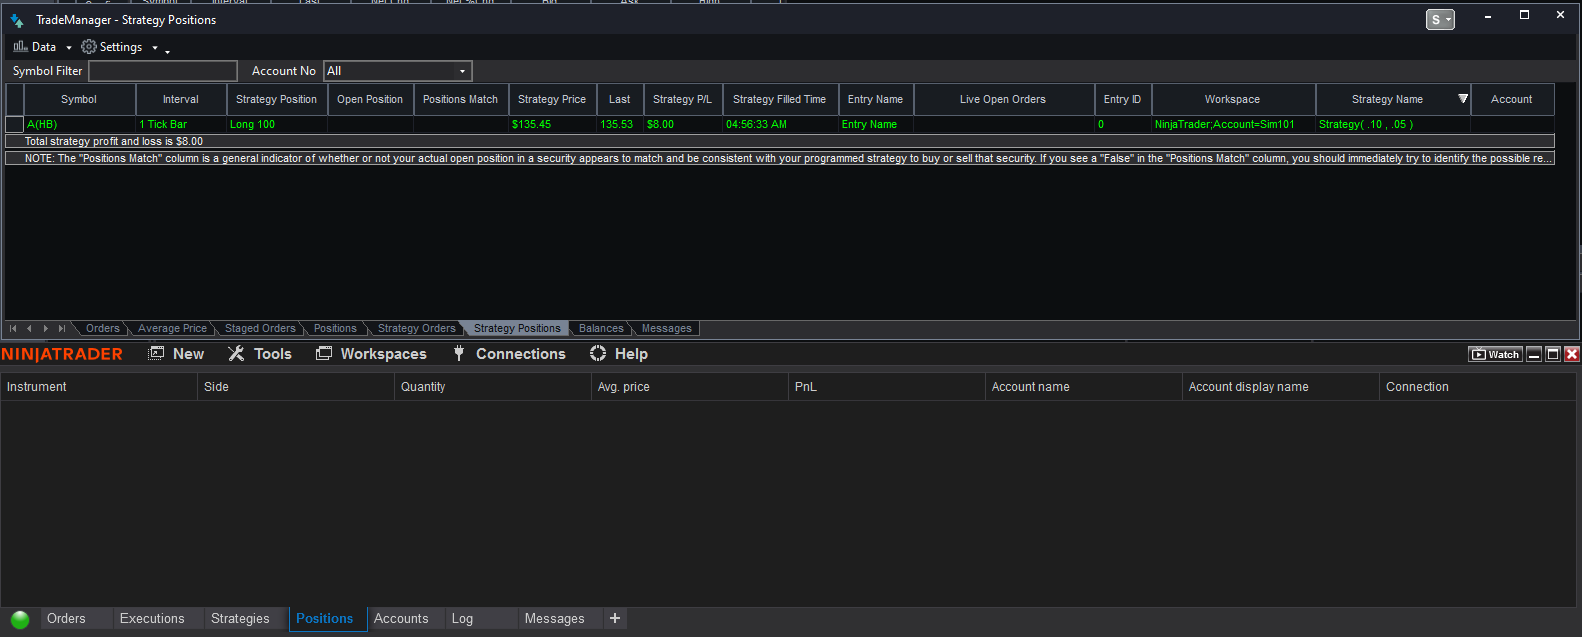
Task: Open the Data menu in TradeManager
Action: (42, 47)
